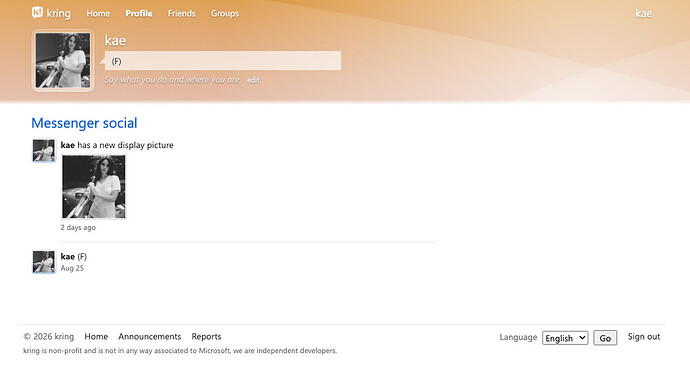Click the '2 days ago' timestamp
Screen dimensions: 690x382
pyautogui.click(x=78, y=228)
